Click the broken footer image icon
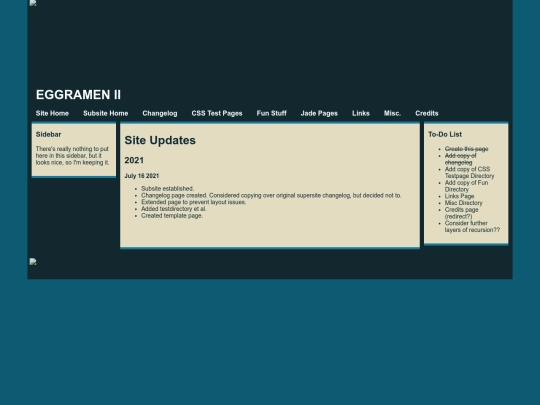 coord(33,262)
